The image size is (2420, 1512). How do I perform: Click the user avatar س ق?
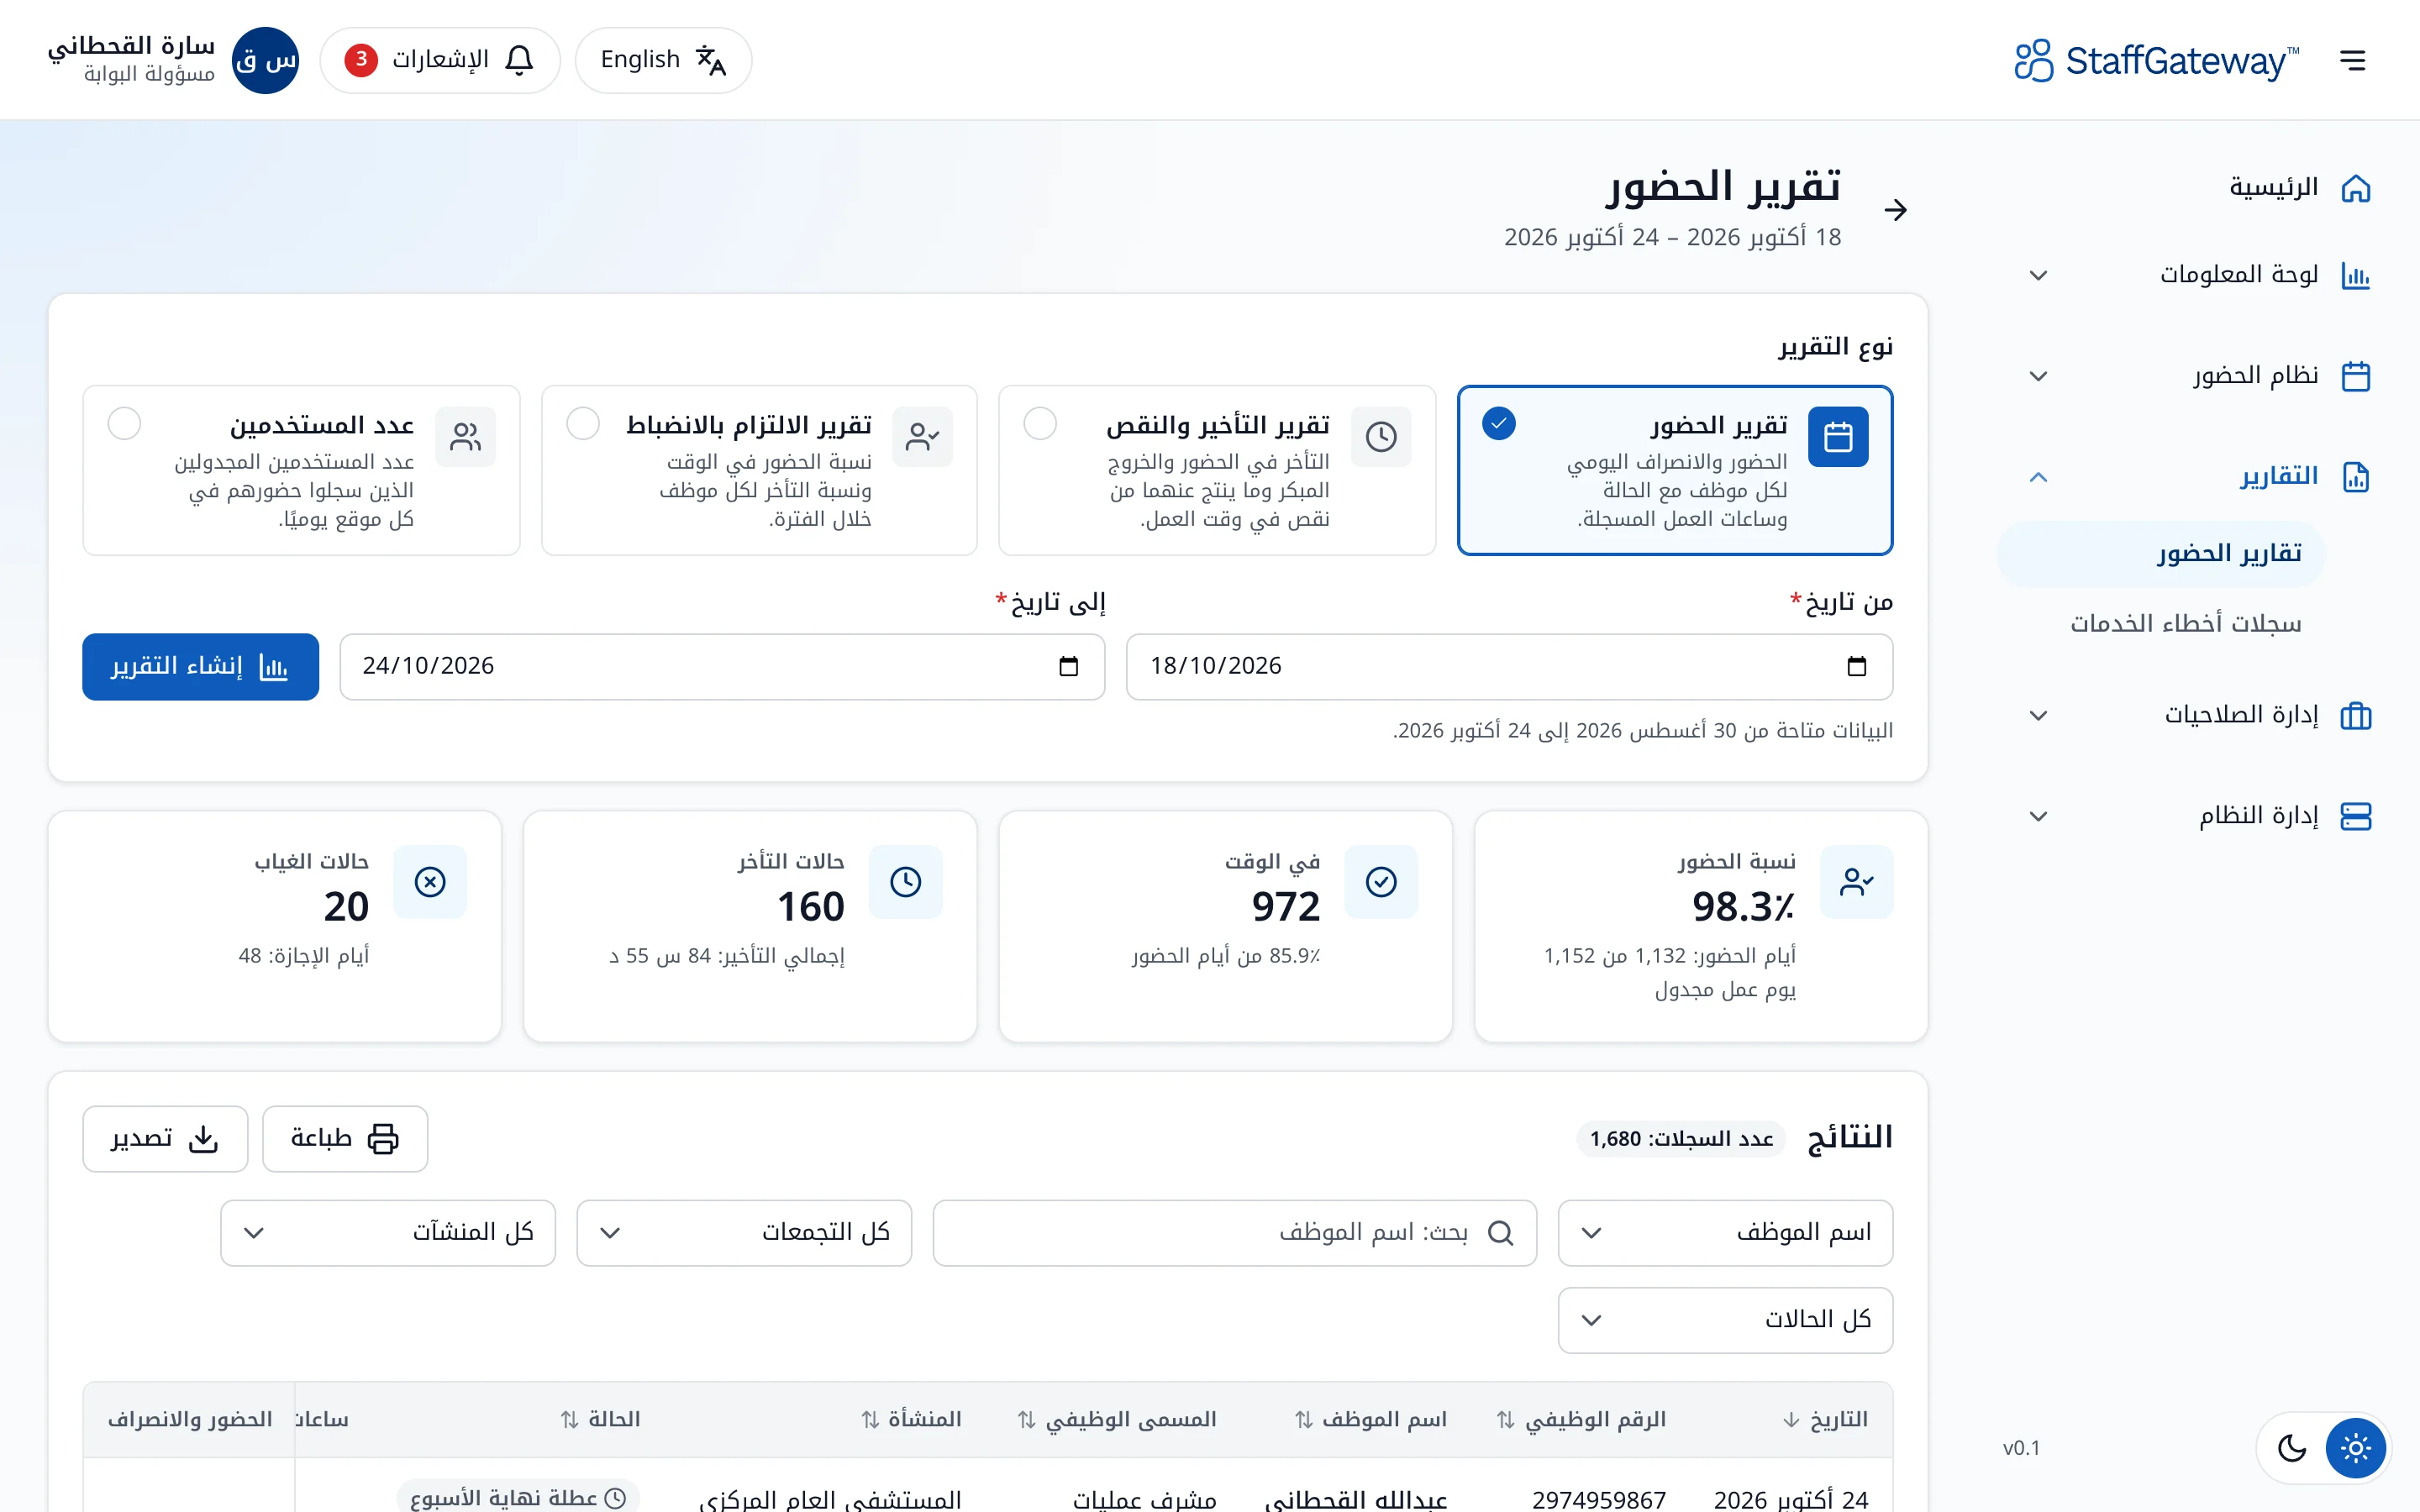click(x=265, y=60)
